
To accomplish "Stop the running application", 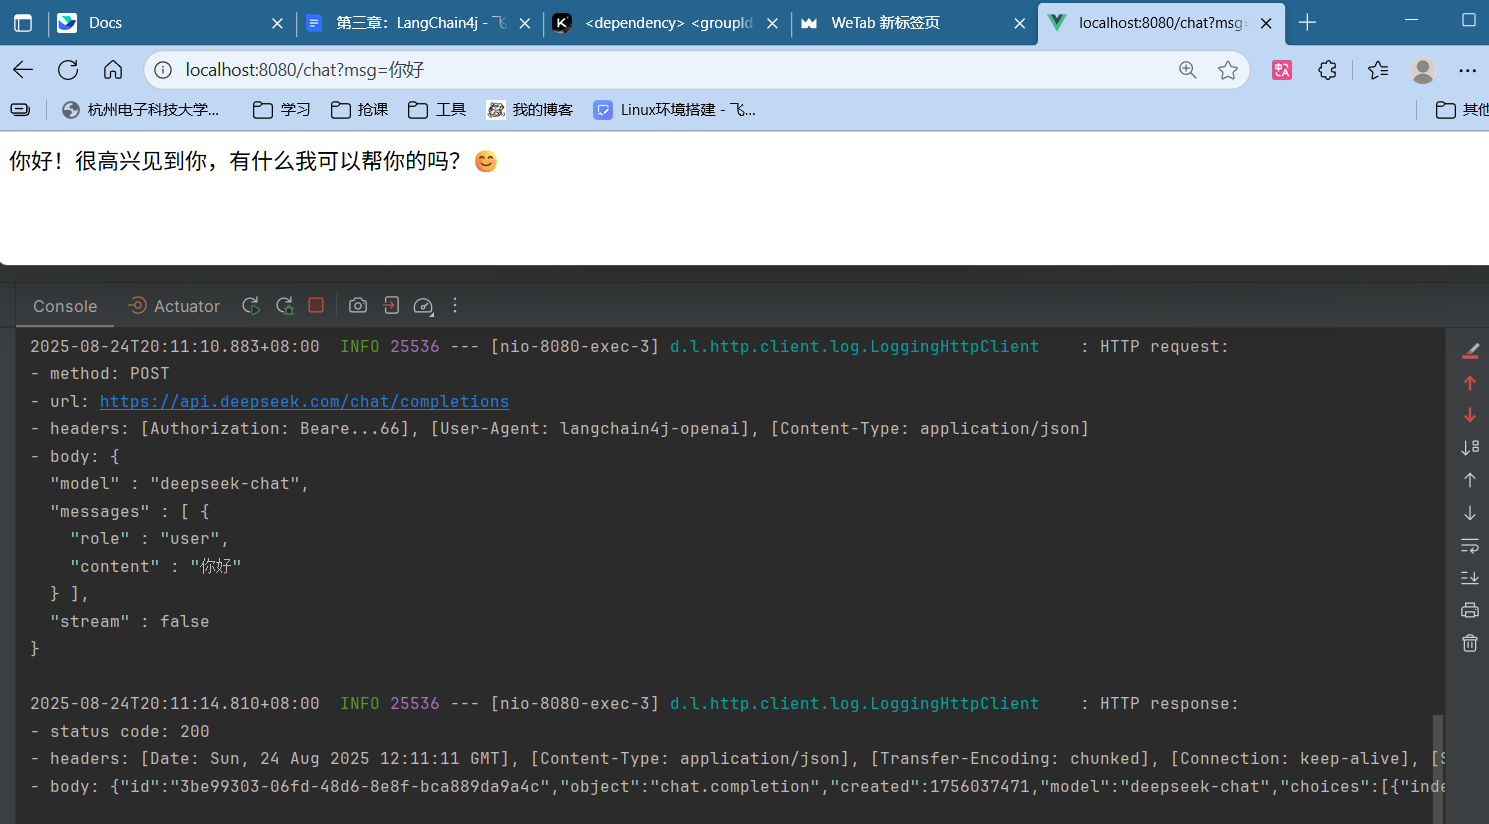I will coord(316,305).
